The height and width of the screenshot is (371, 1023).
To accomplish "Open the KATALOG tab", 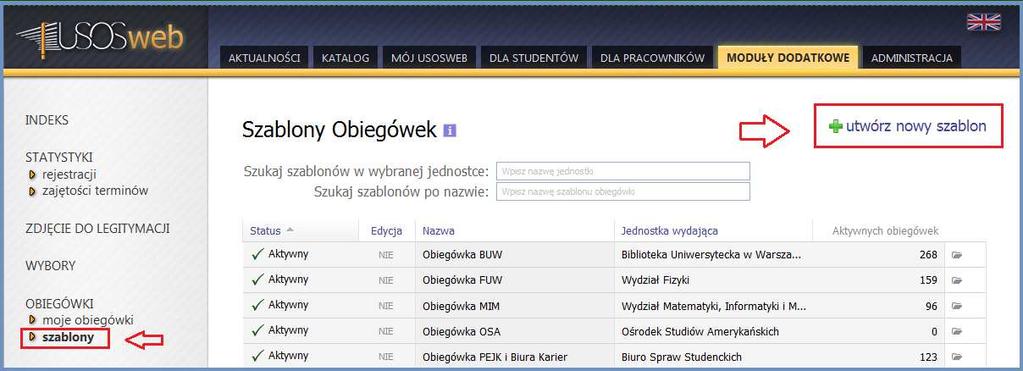I will pos(345,57).
